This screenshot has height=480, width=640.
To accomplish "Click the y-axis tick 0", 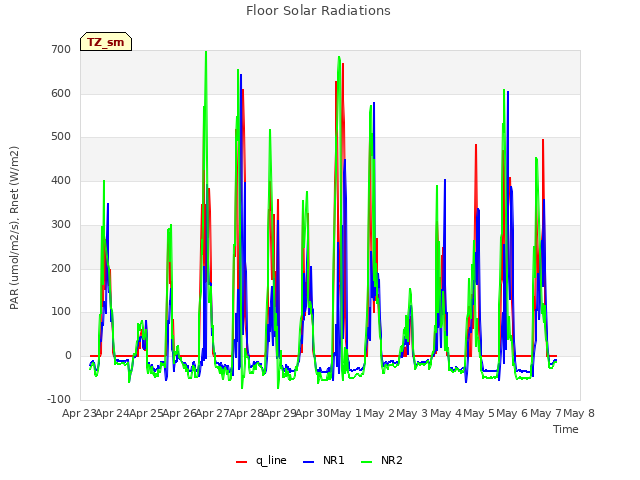I will coord(68,356).
